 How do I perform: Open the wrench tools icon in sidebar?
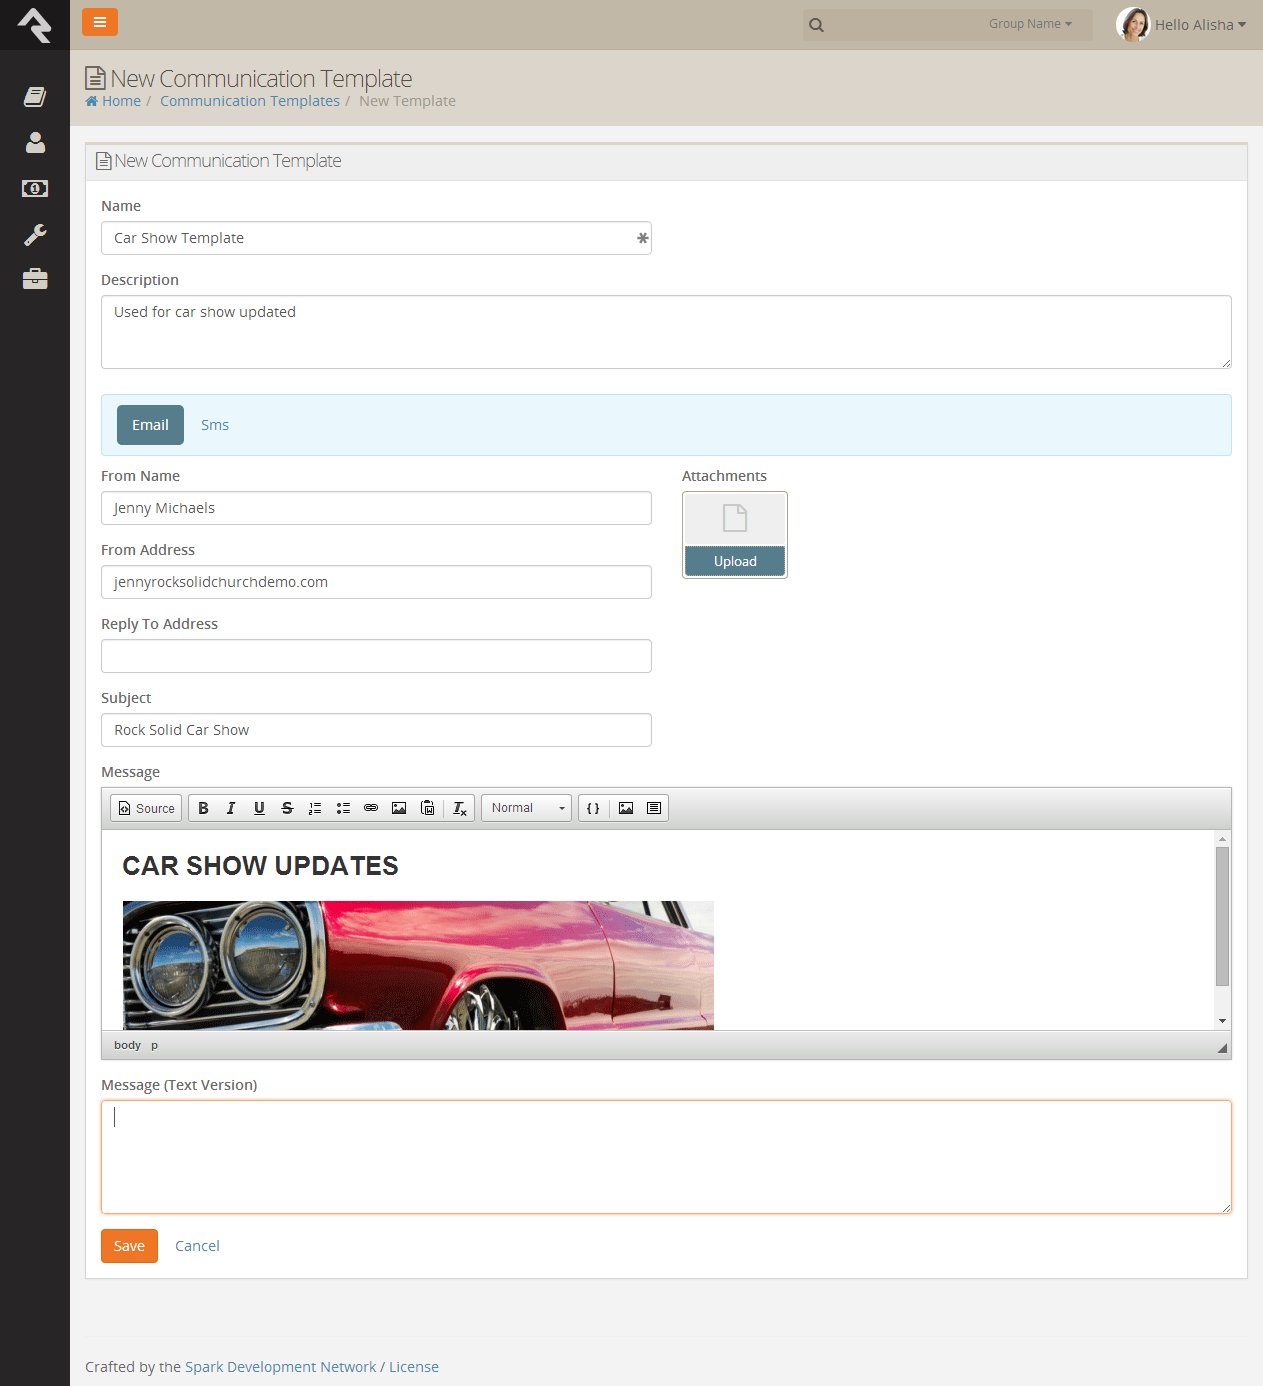[35, 234]
